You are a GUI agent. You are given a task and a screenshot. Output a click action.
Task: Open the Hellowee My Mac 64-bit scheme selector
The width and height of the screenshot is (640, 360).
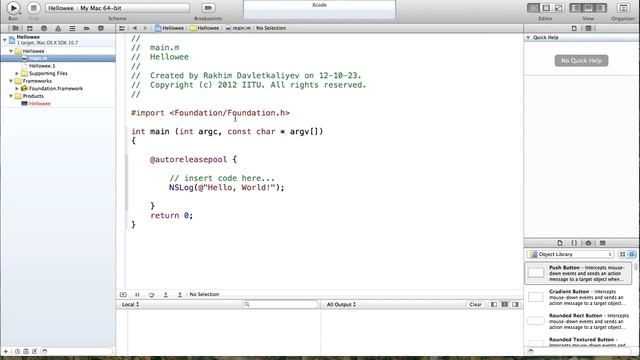click(118, 8)
